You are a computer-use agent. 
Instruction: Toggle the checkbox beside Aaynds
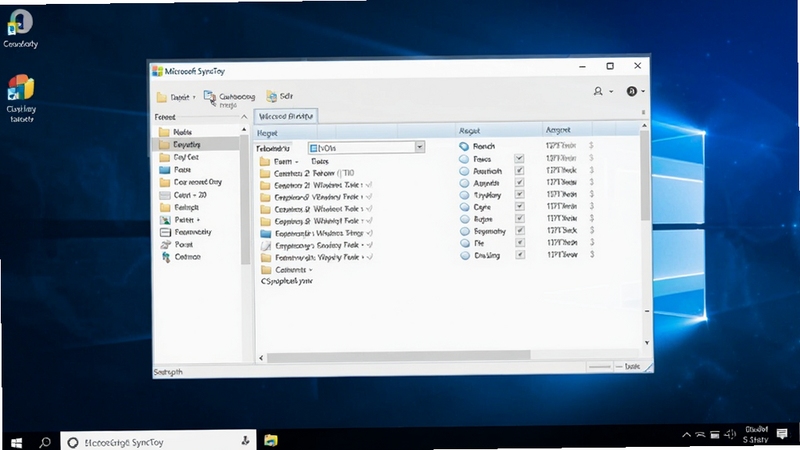(519, 183)
